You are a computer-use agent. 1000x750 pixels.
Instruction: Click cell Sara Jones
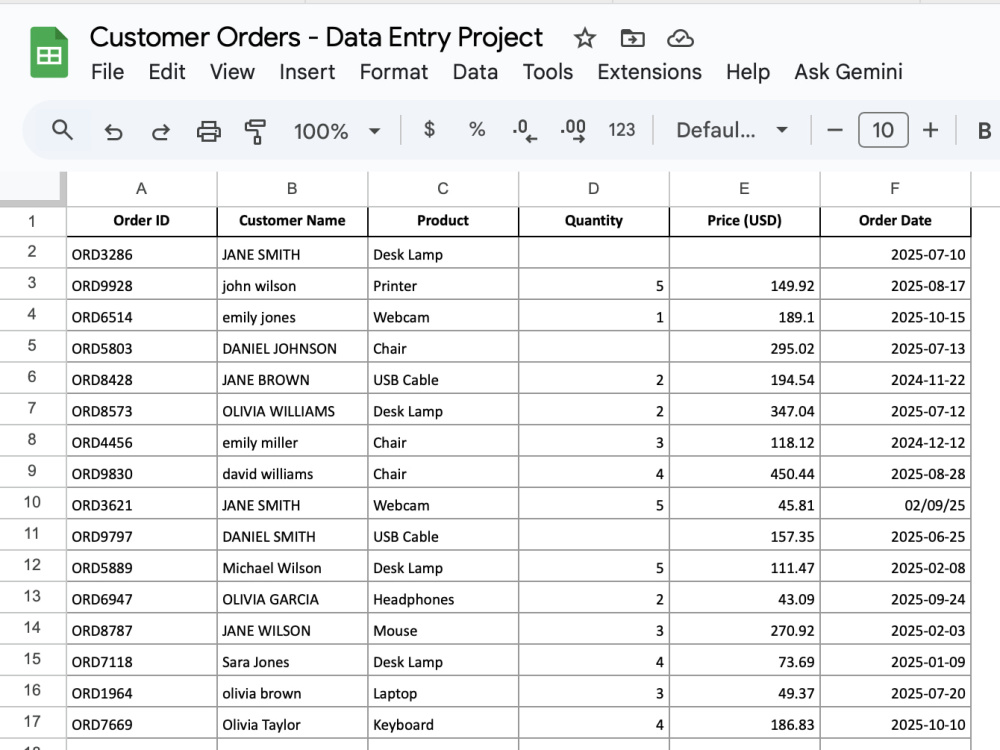[292, 661]
